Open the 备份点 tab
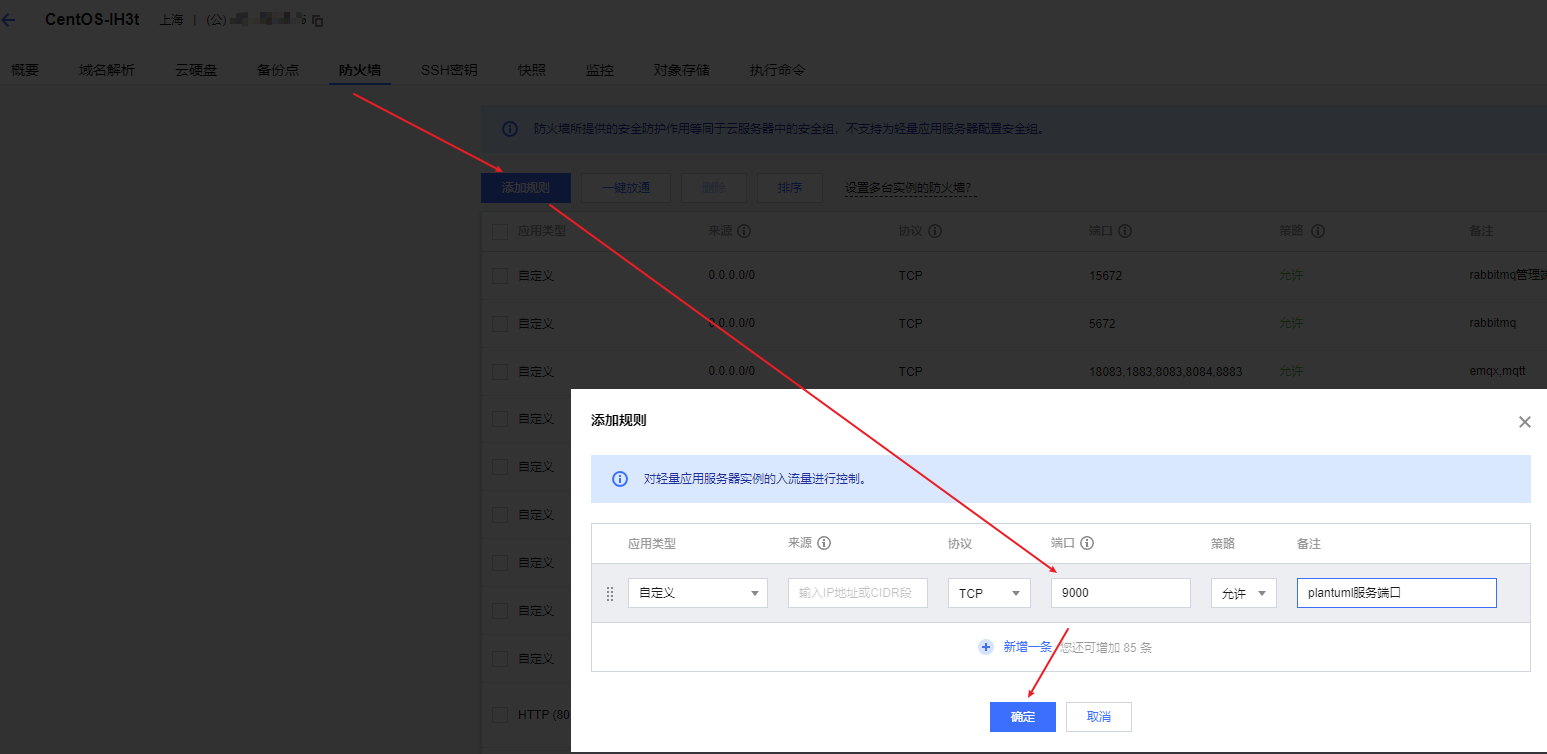 pyautogui.click(x=278, y=70)
